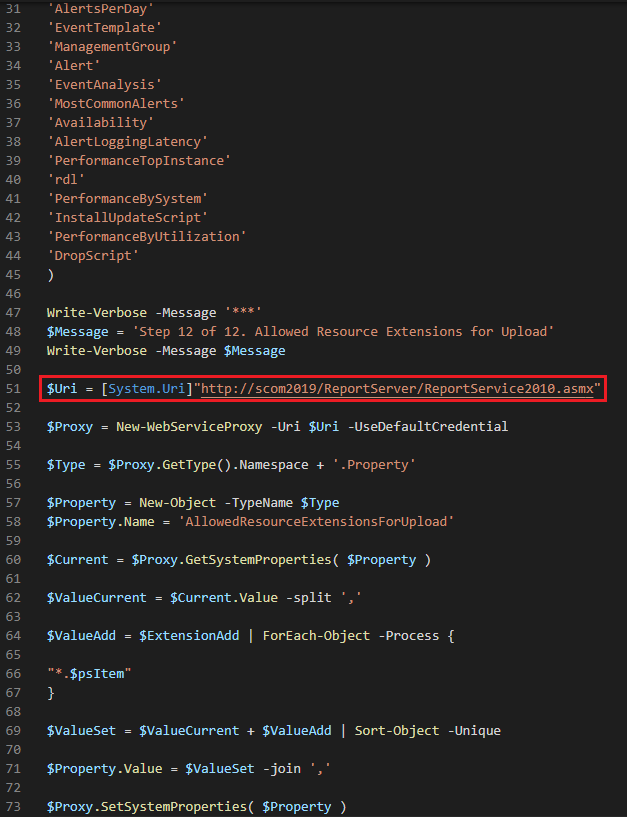Click the $ValueCurrent variable on line 62
This screenshot has width=627, height=817.
pos(97,598)
